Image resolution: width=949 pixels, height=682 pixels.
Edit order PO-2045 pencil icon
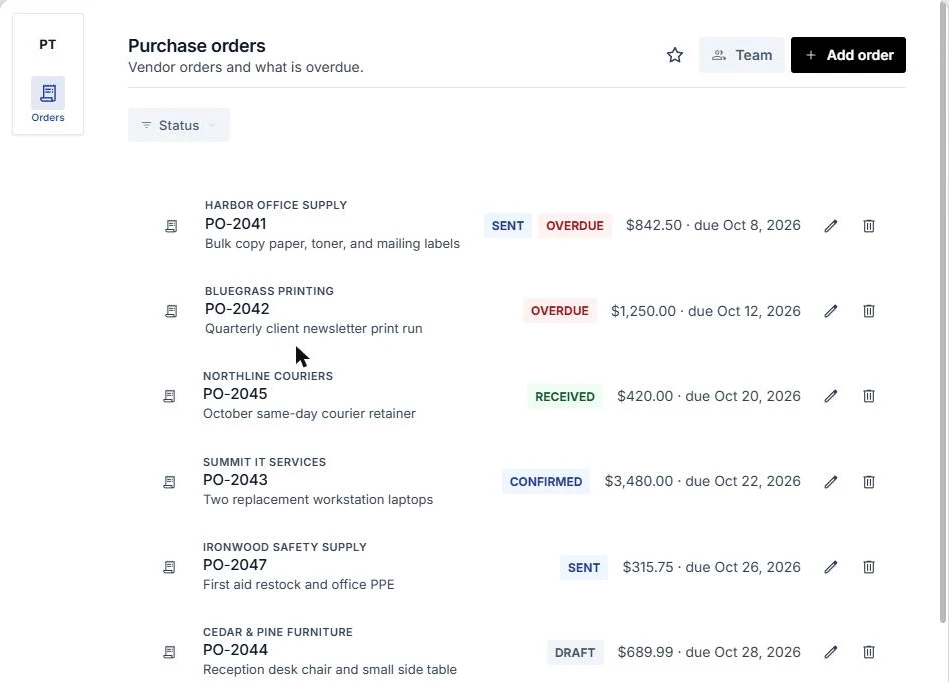click(x=830, y=396)
